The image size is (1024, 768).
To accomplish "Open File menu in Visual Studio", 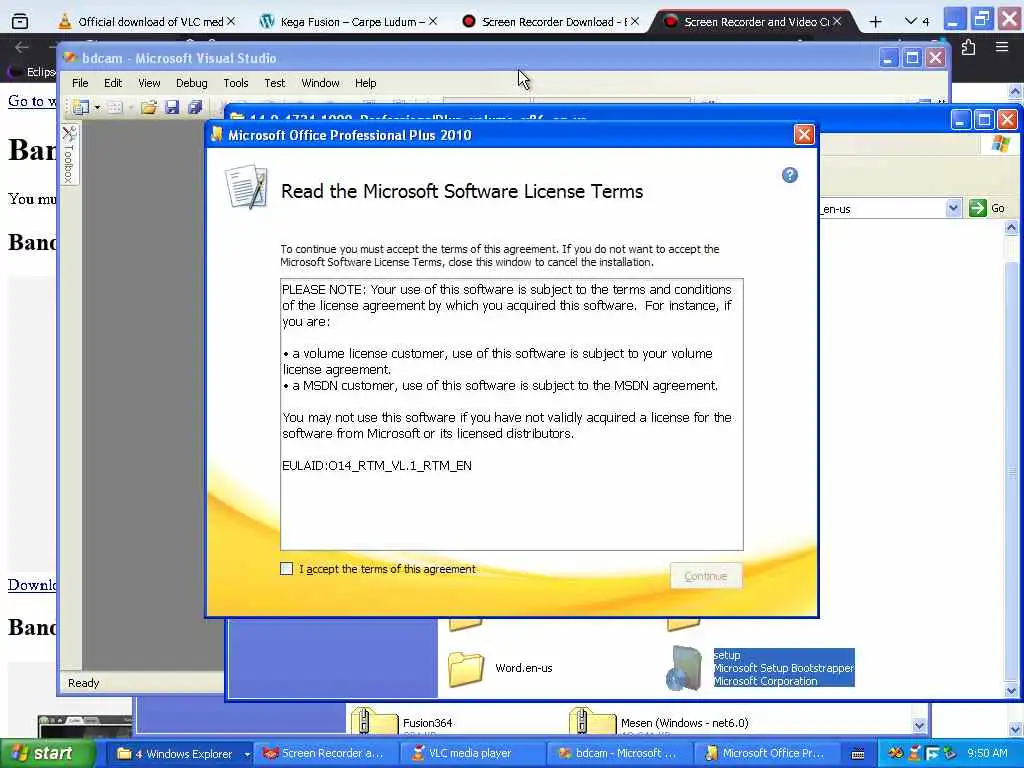I will (x=80, y=83).
